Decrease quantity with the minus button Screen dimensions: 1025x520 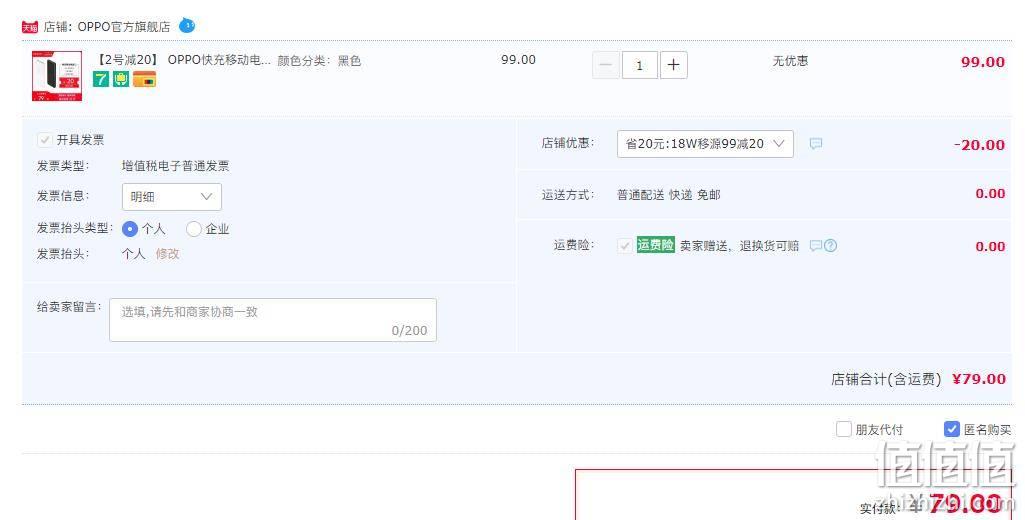point(606,65)
